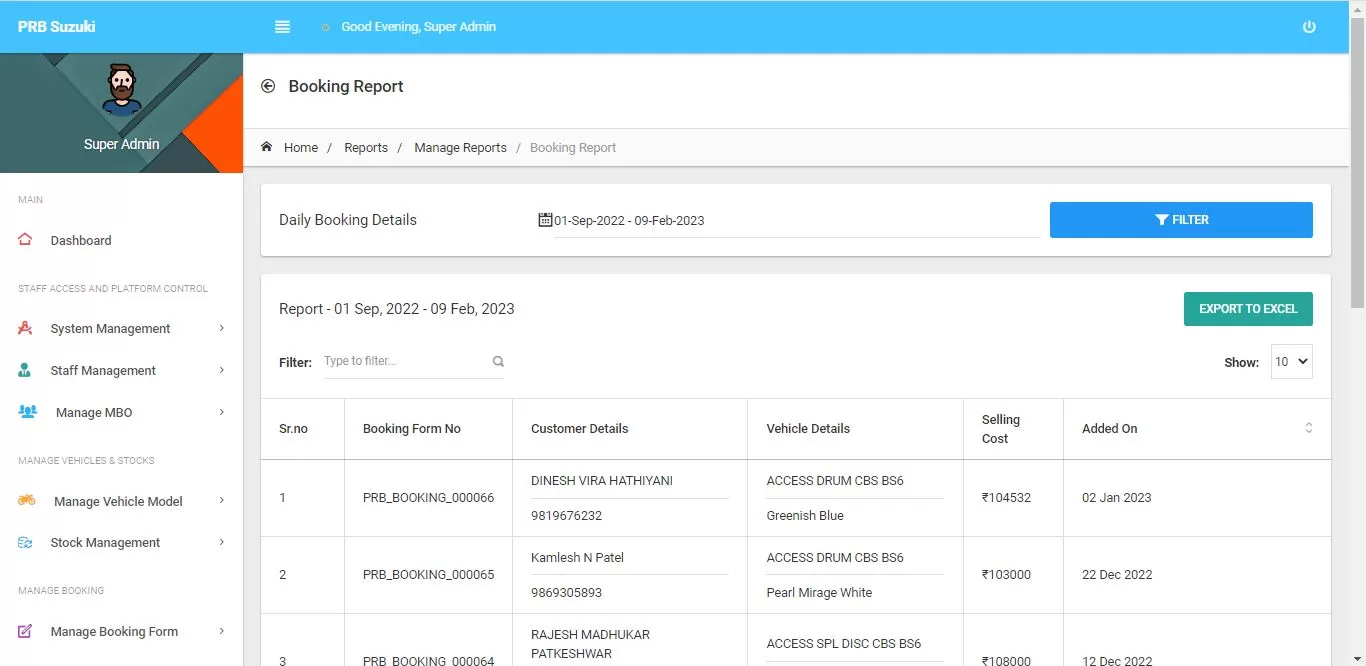Expand Manage Booking Form chevron
This screenshot has width=1366, height=666.
tap(222, 631)
